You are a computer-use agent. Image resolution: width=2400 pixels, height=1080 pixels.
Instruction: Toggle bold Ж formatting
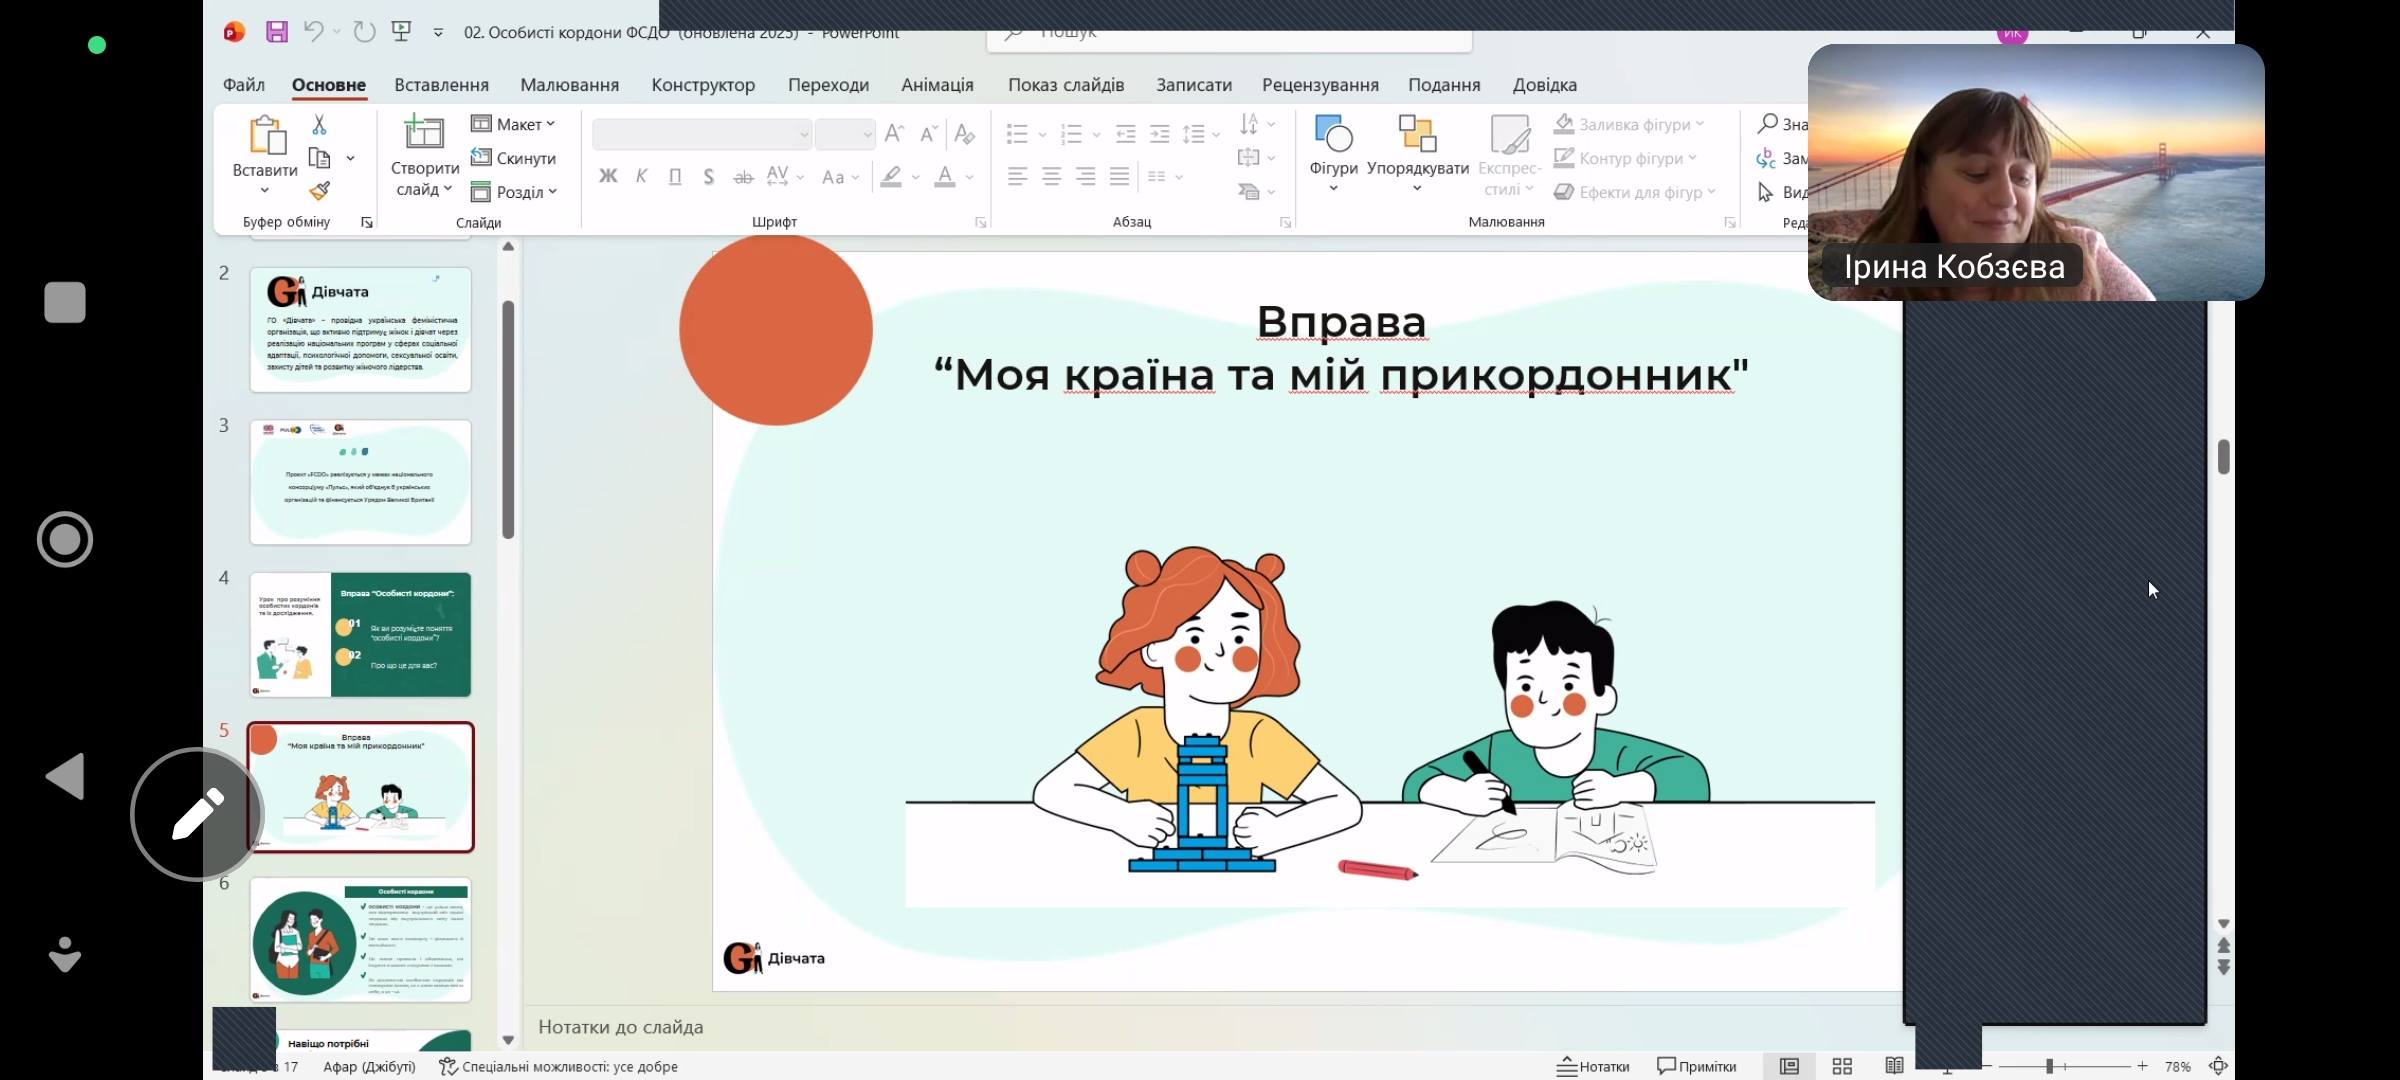click(x=608, y=177)
